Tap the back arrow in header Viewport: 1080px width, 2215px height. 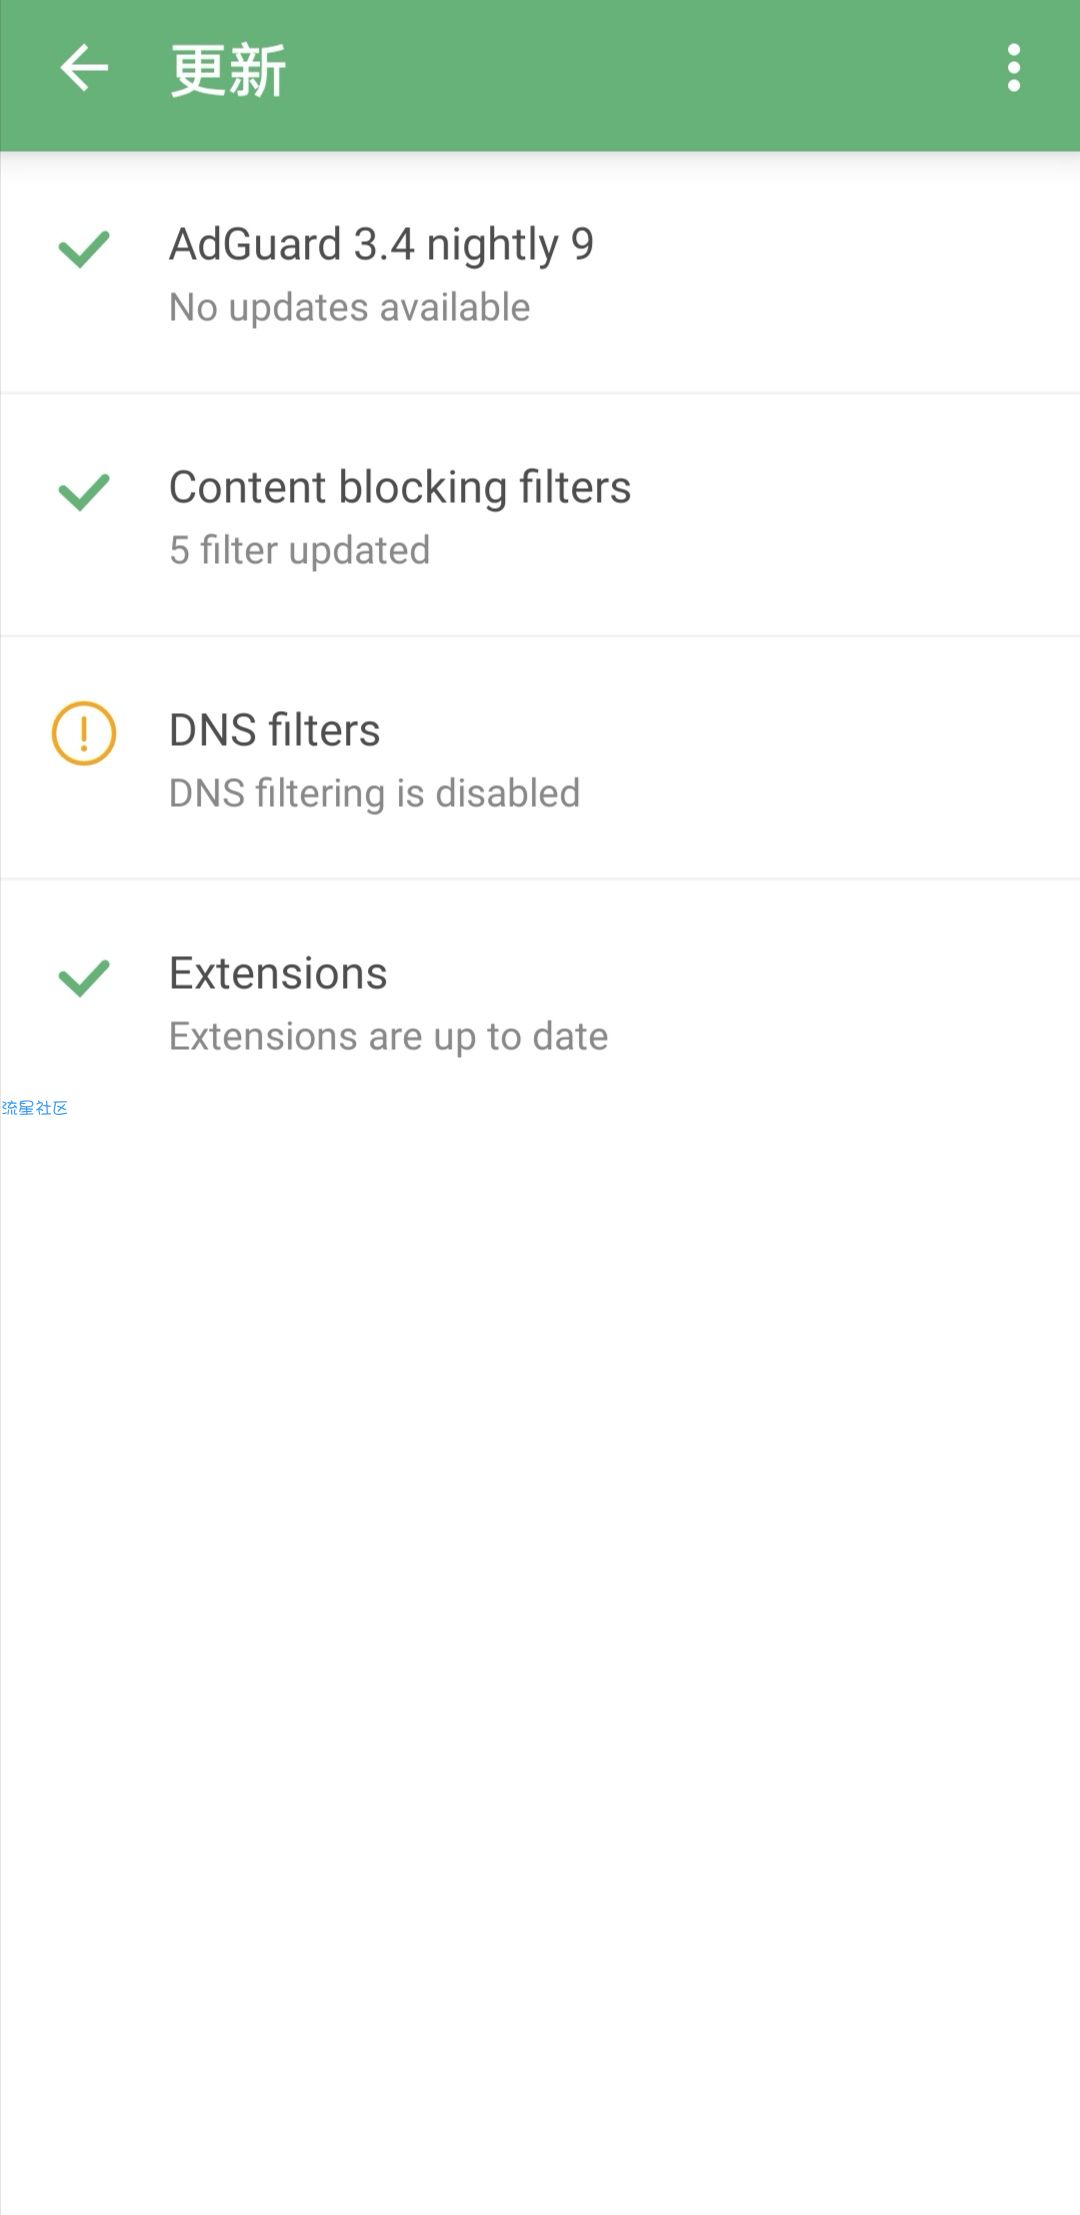84,69
